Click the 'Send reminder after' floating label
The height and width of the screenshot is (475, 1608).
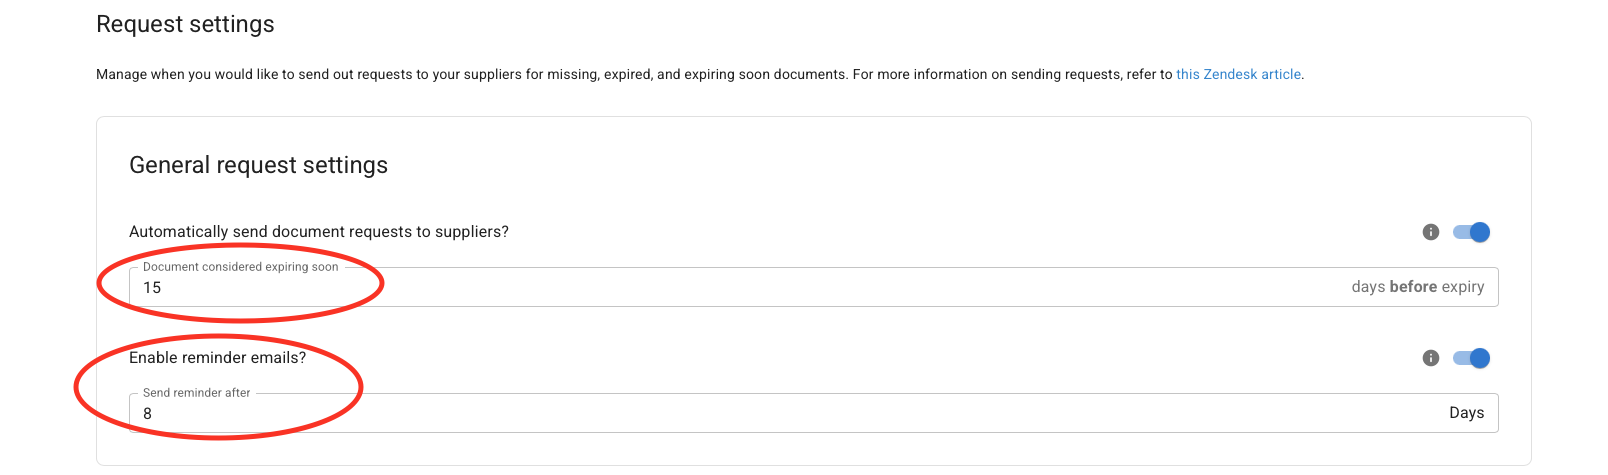coord(196,393)
